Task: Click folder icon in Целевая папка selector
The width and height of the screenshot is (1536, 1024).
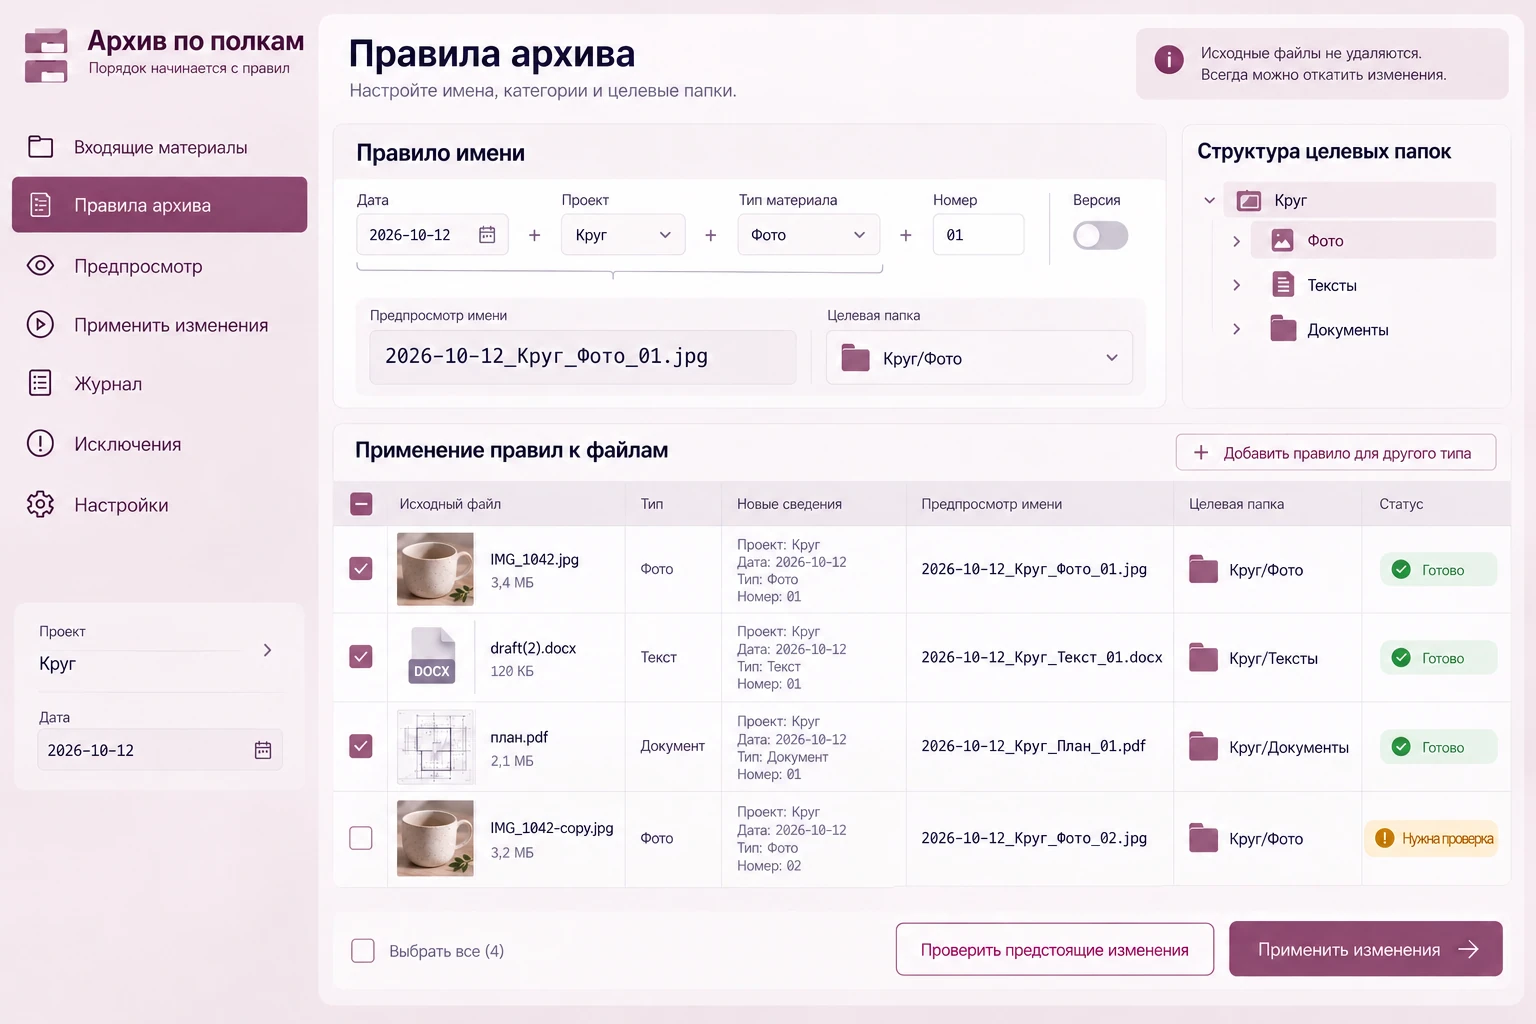Action: pos(856,358)
